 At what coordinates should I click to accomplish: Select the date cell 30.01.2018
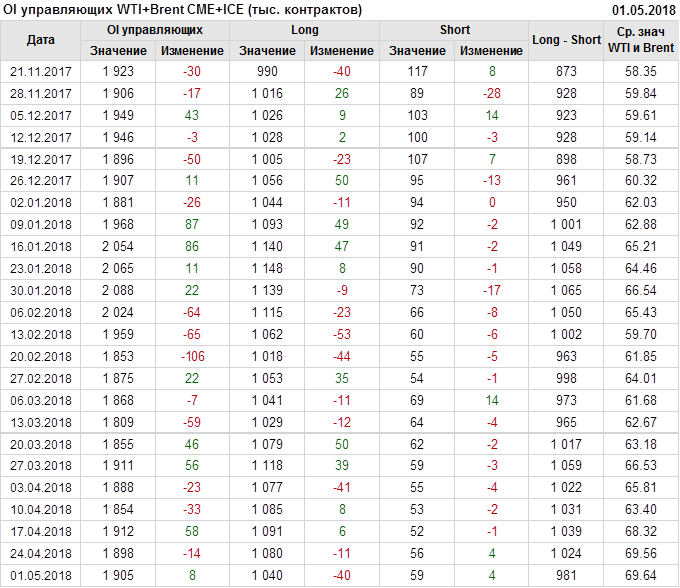coord(40,291)
